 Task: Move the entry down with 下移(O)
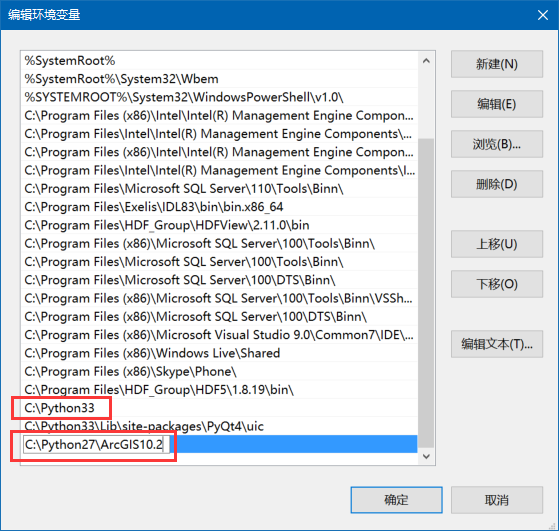pos(497,284)
